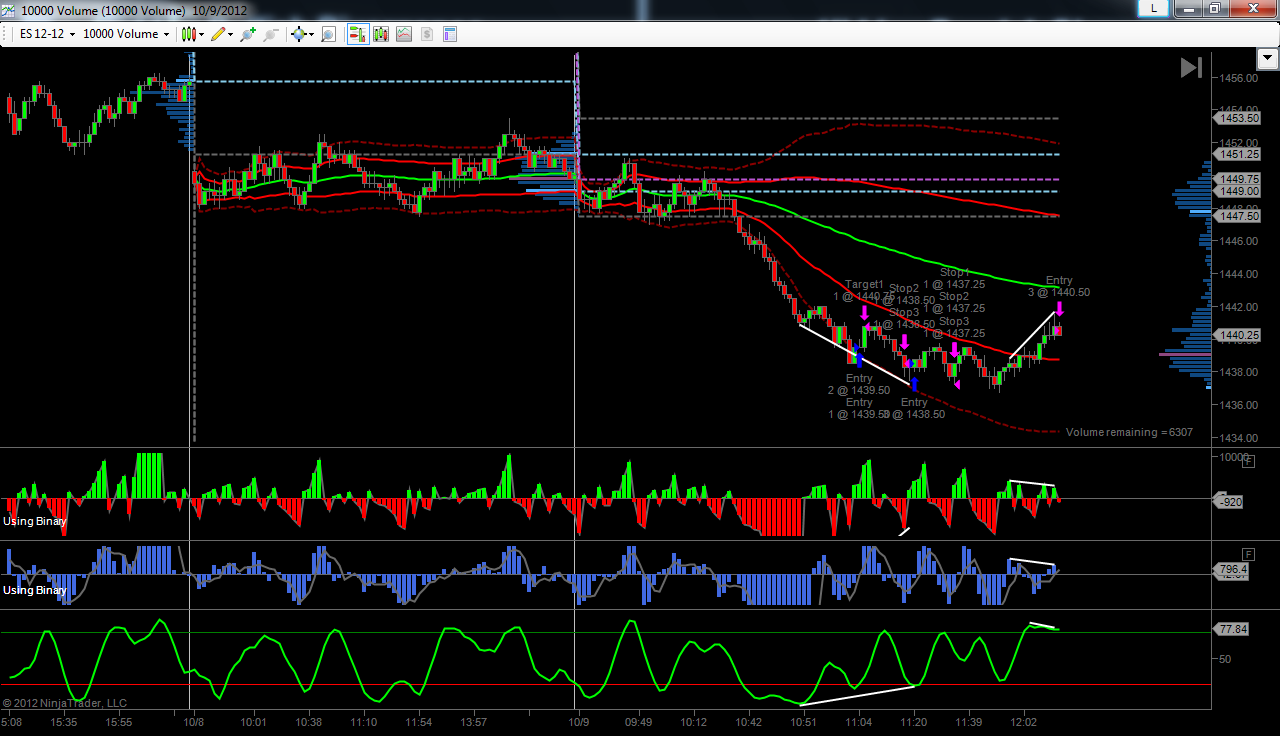Click the Using Binary label in blue panel
Viewport: 1284px width, 736px height.
(35, 590)
